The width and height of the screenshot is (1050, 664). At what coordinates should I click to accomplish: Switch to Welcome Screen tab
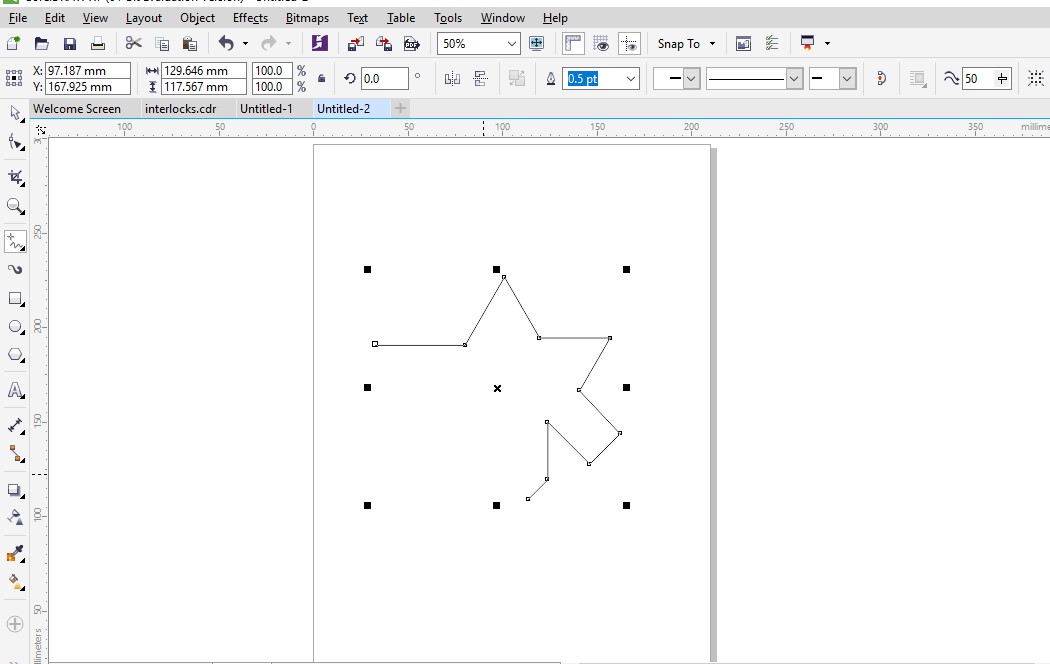[77, 108]
